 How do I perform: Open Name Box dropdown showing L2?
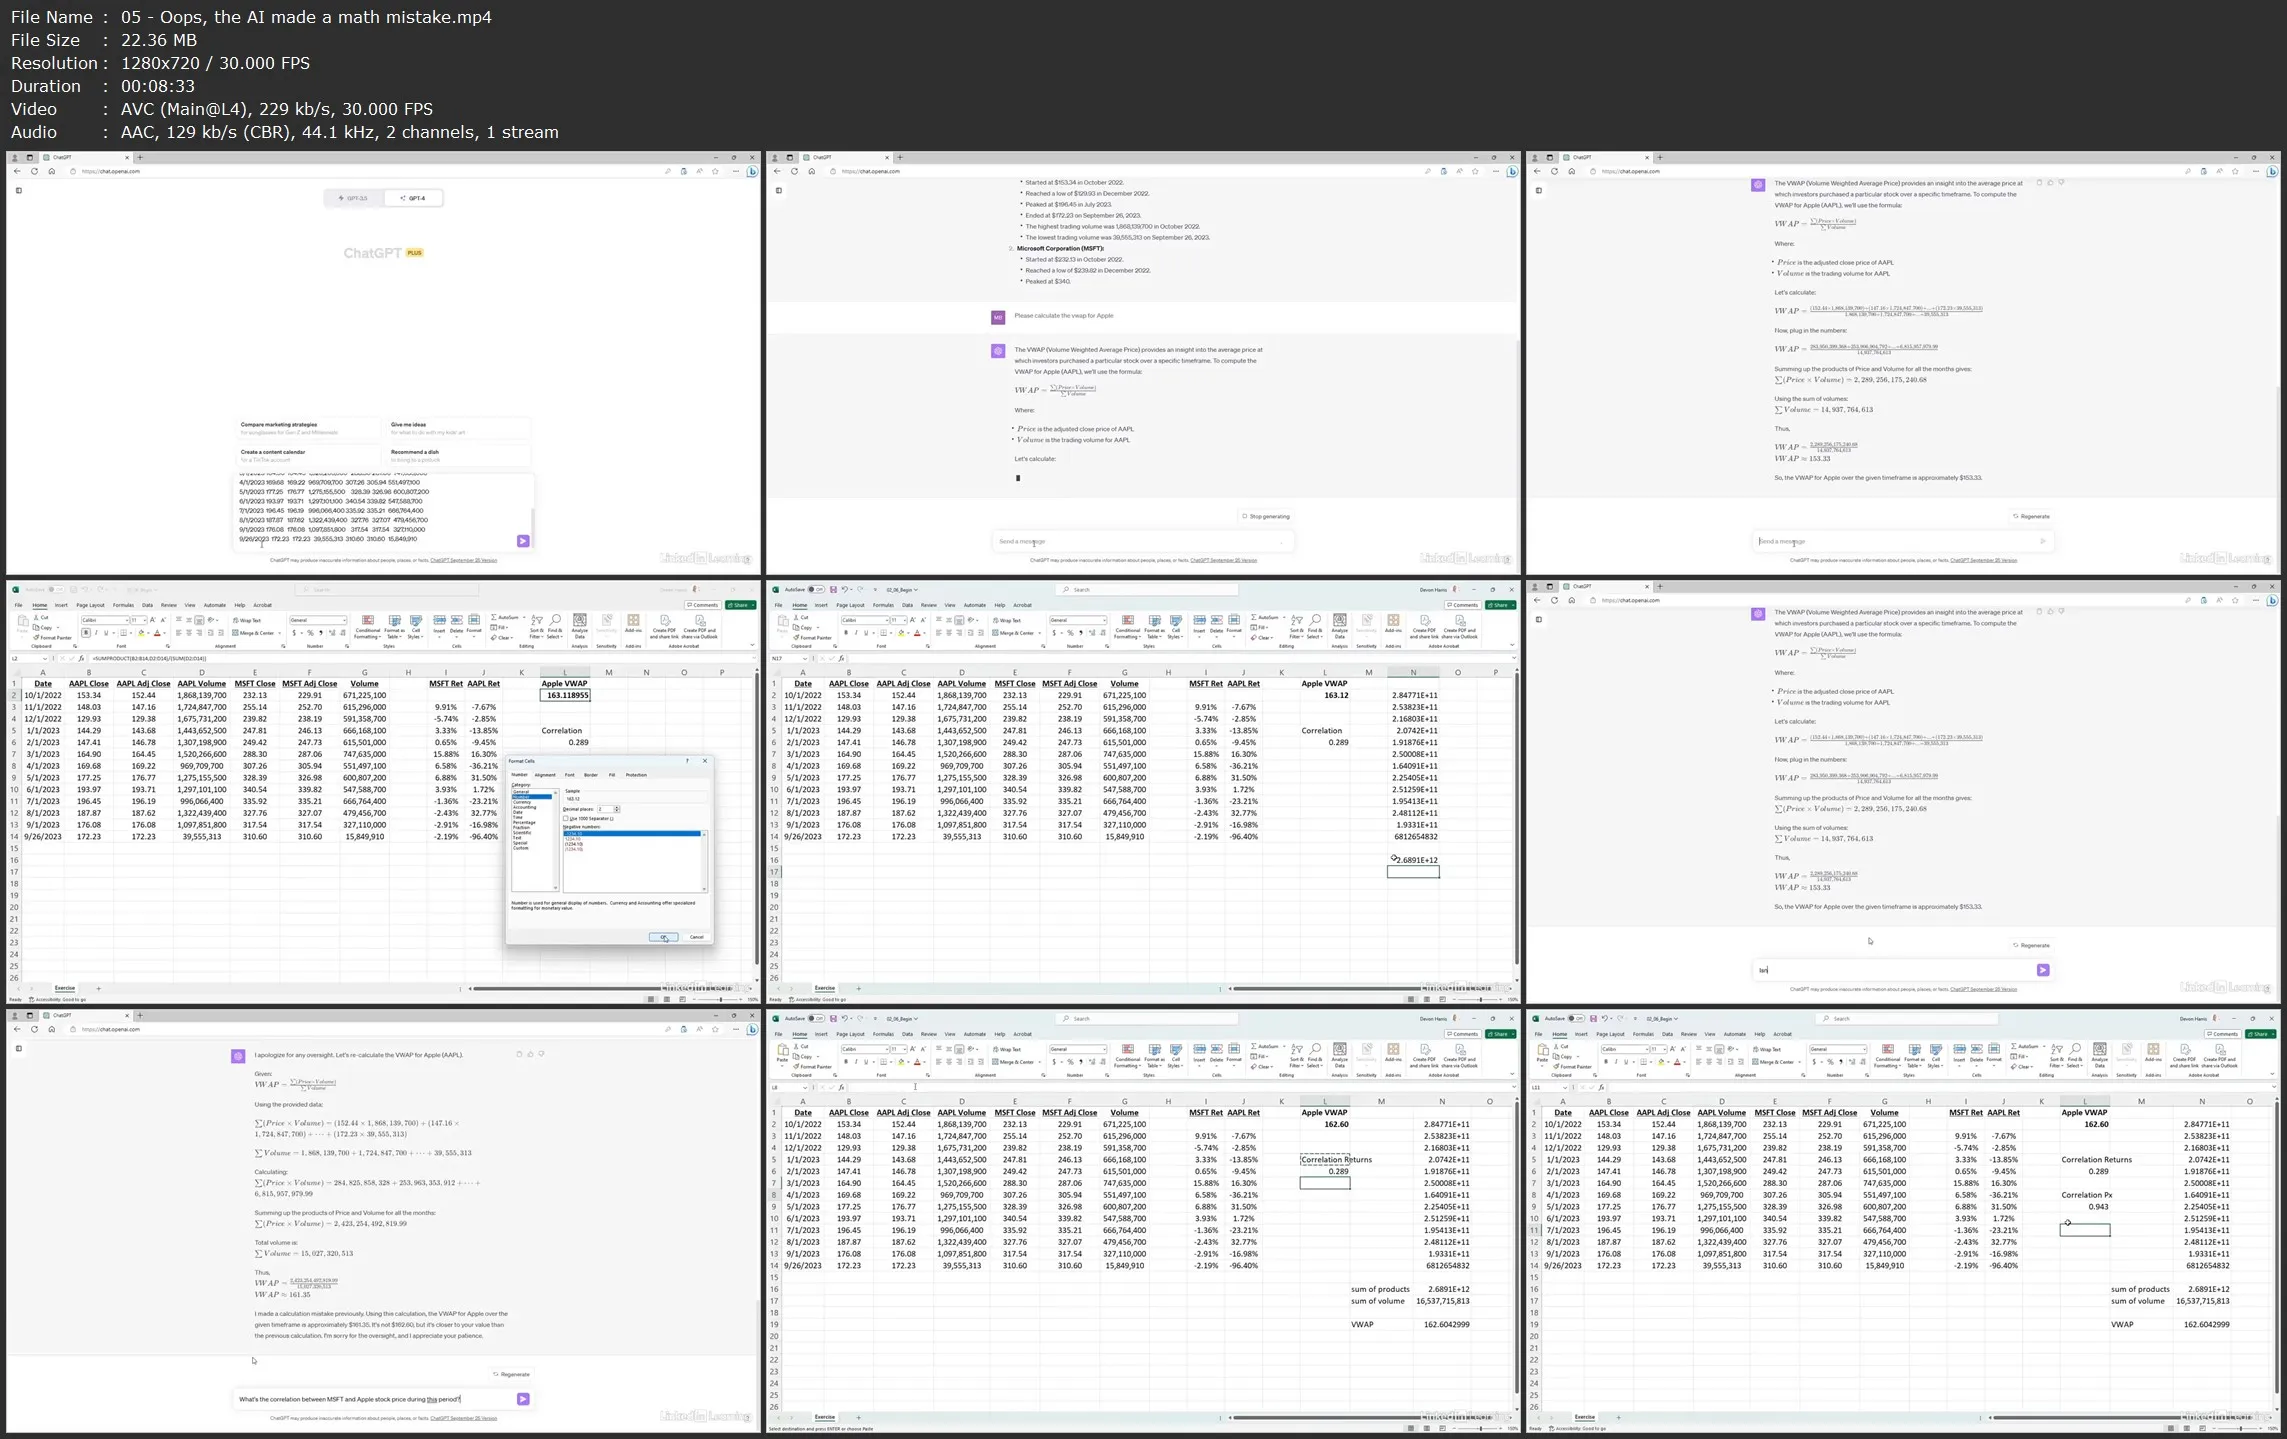tap(45, 659)
